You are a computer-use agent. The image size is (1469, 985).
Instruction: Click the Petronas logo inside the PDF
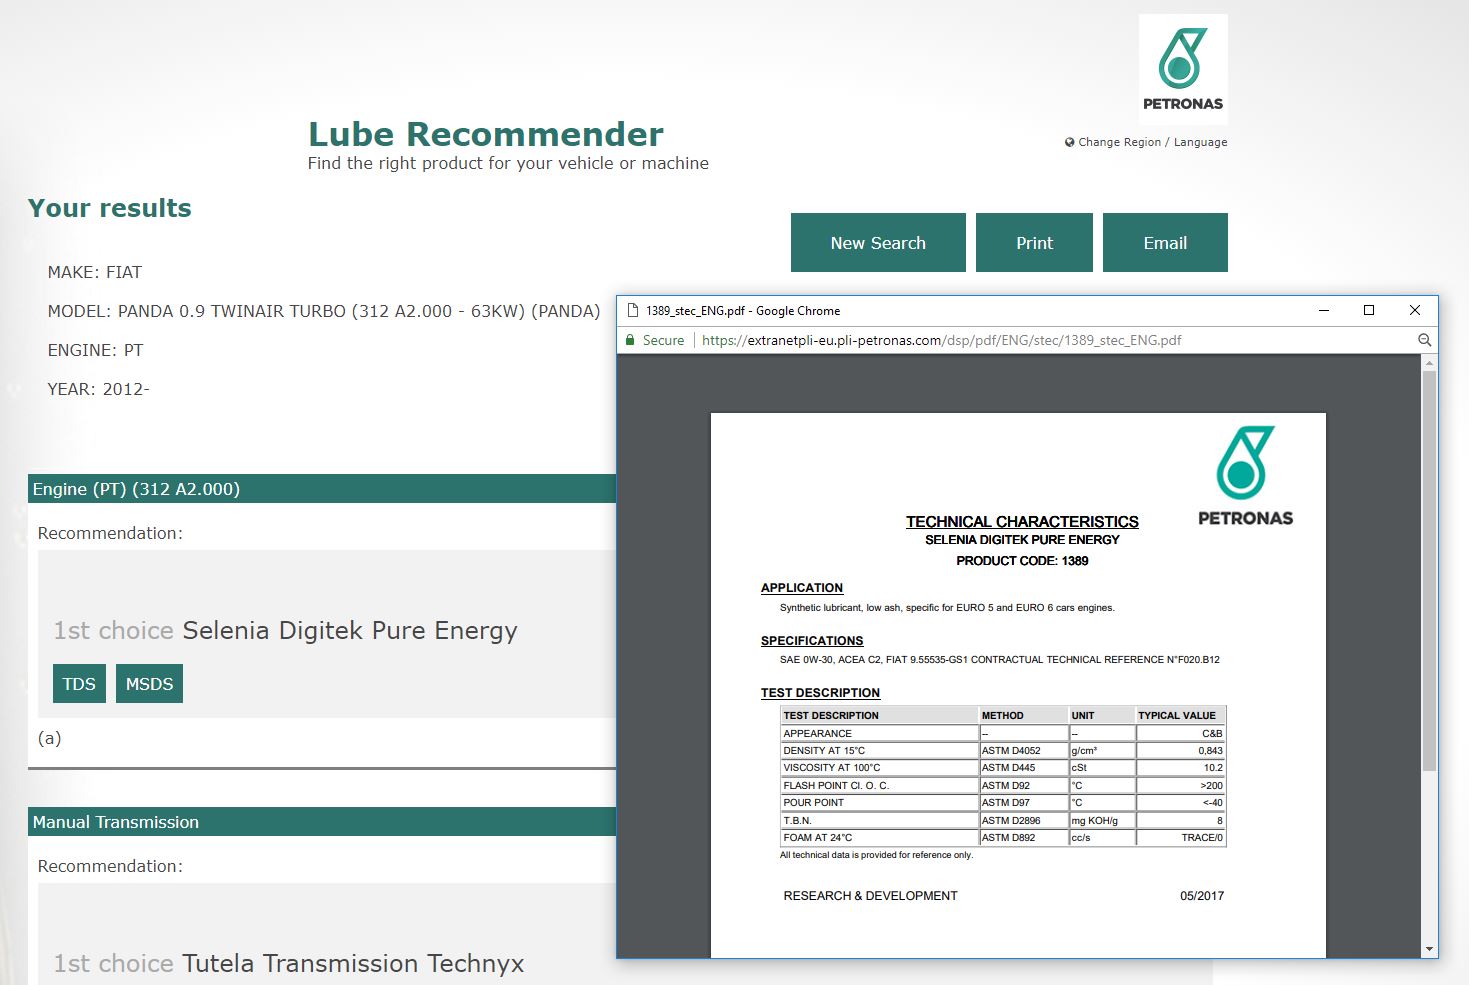(x=1245, y=476)
